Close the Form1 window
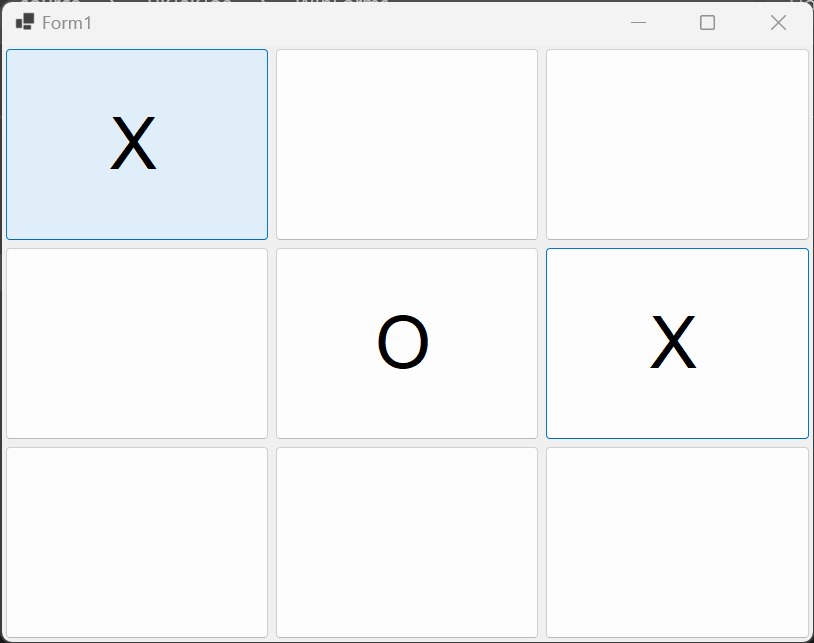The image size is (814, 643). coord(778,22)
